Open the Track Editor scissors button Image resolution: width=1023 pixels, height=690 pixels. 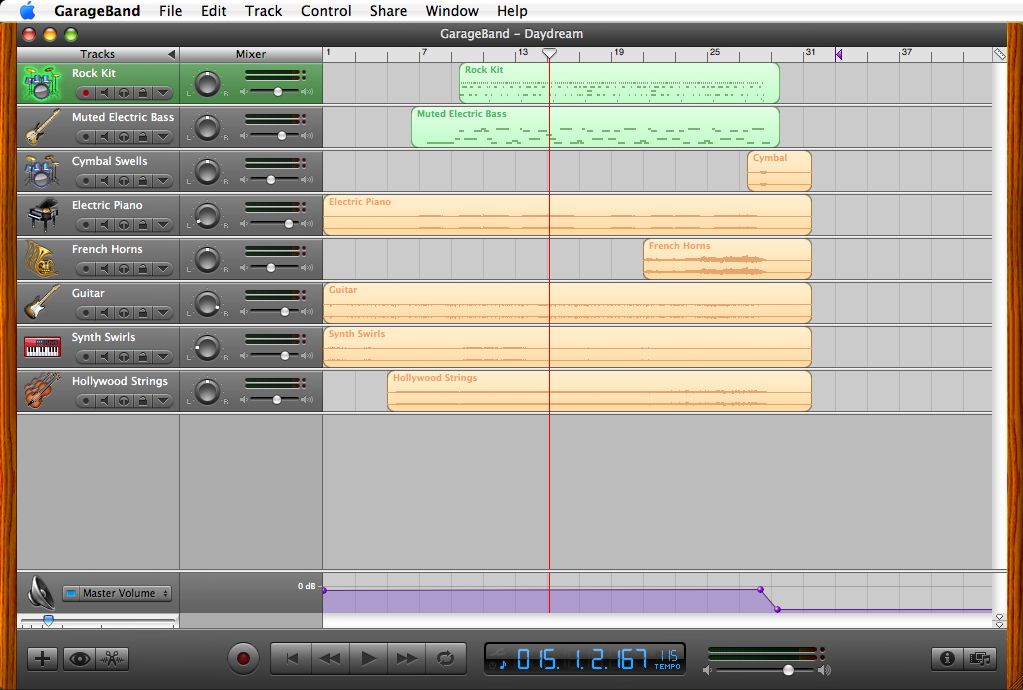click(112, 659)
